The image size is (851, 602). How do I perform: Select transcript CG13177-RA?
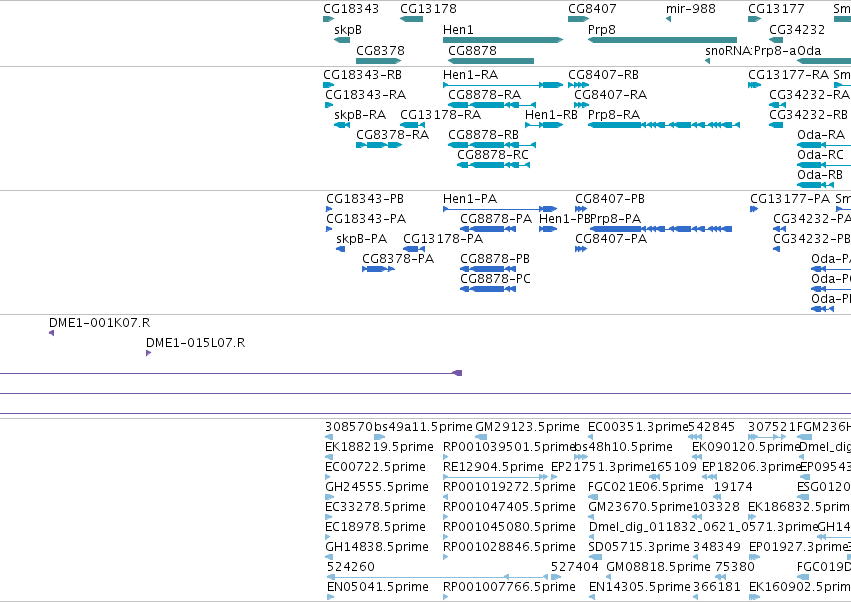(x=754, y=85)
